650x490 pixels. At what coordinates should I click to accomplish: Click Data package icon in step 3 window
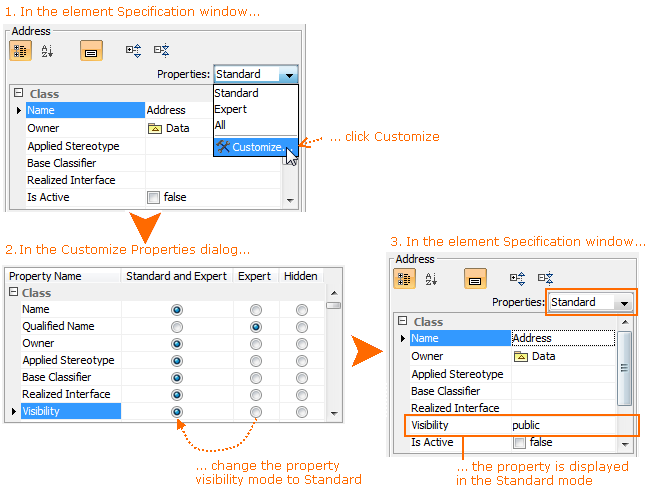click(x=521, y=357)
